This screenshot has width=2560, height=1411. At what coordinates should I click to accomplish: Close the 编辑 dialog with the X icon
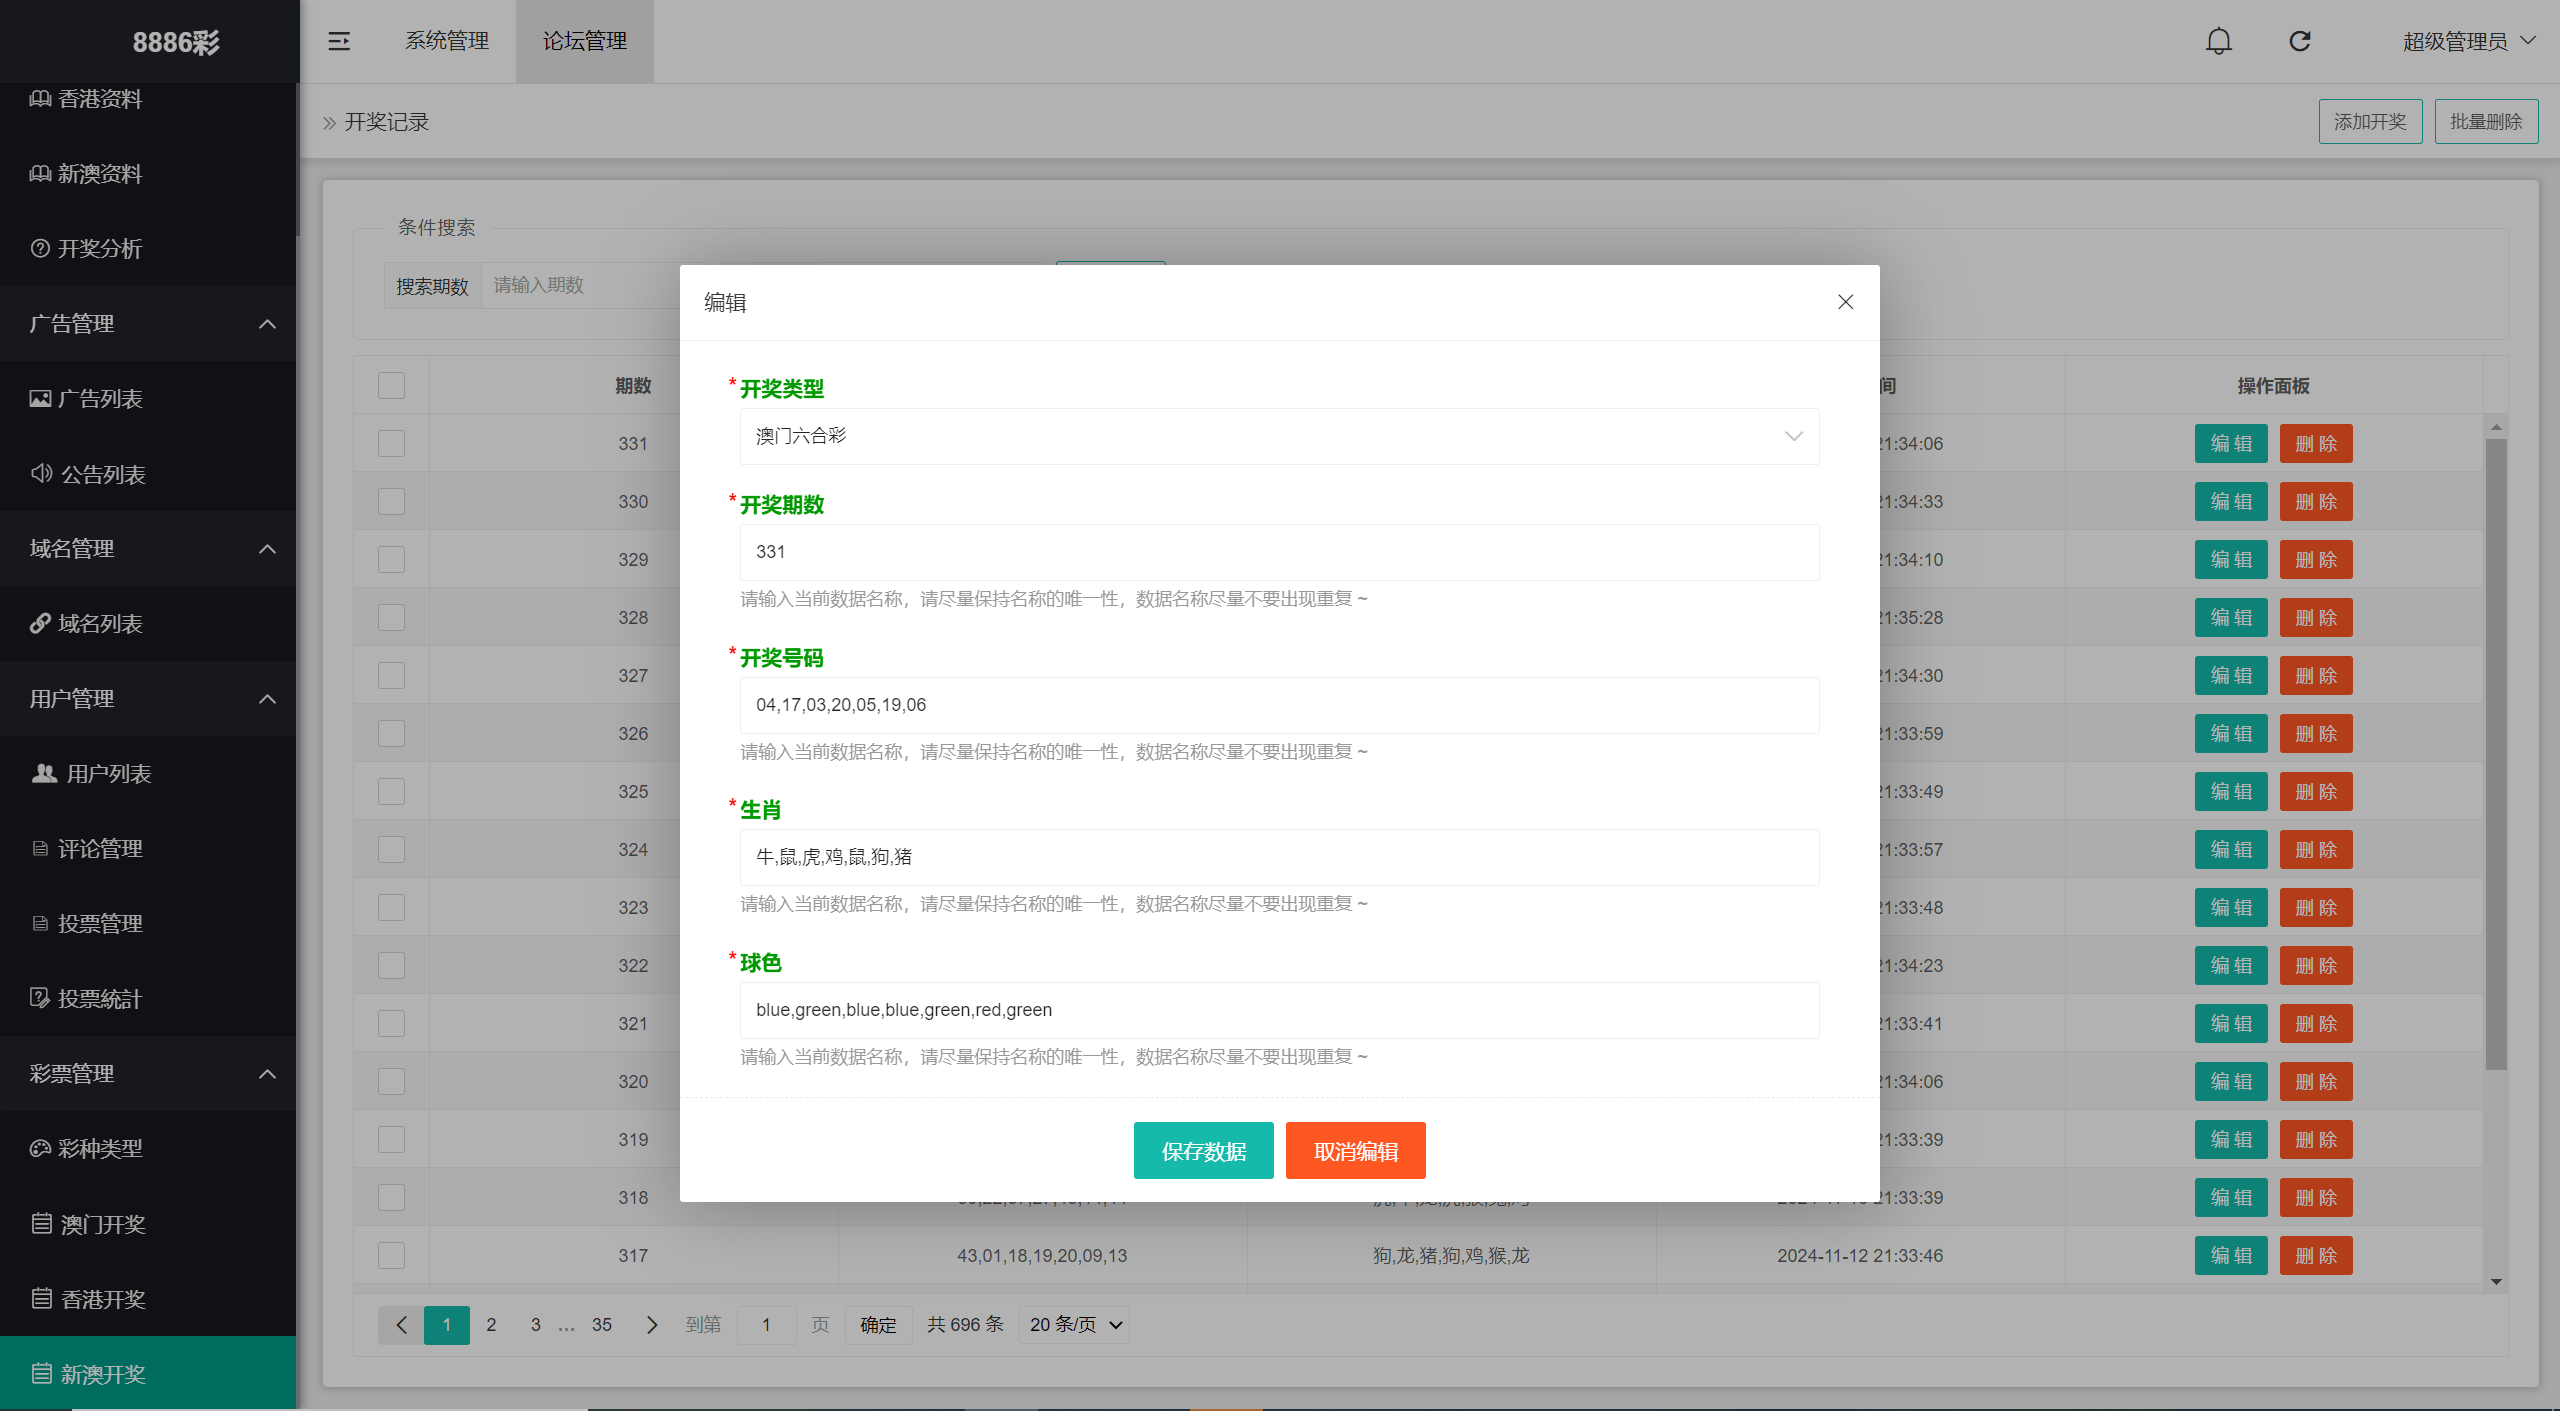1845,302
